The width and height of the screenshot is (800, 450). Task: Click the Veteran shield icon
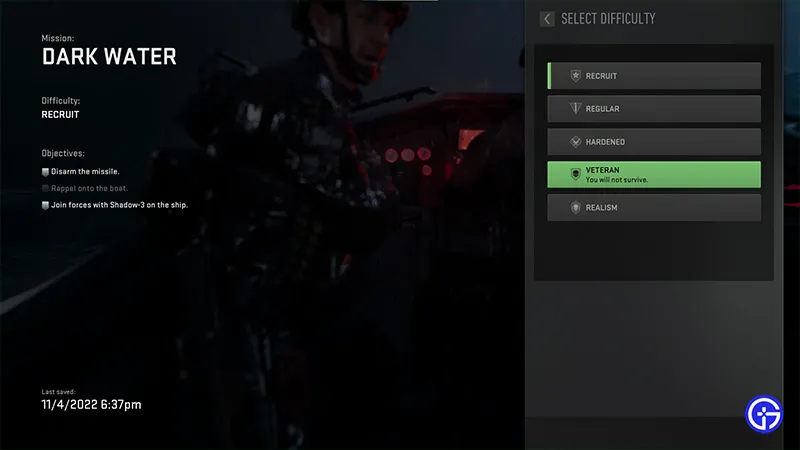(576, 174)
